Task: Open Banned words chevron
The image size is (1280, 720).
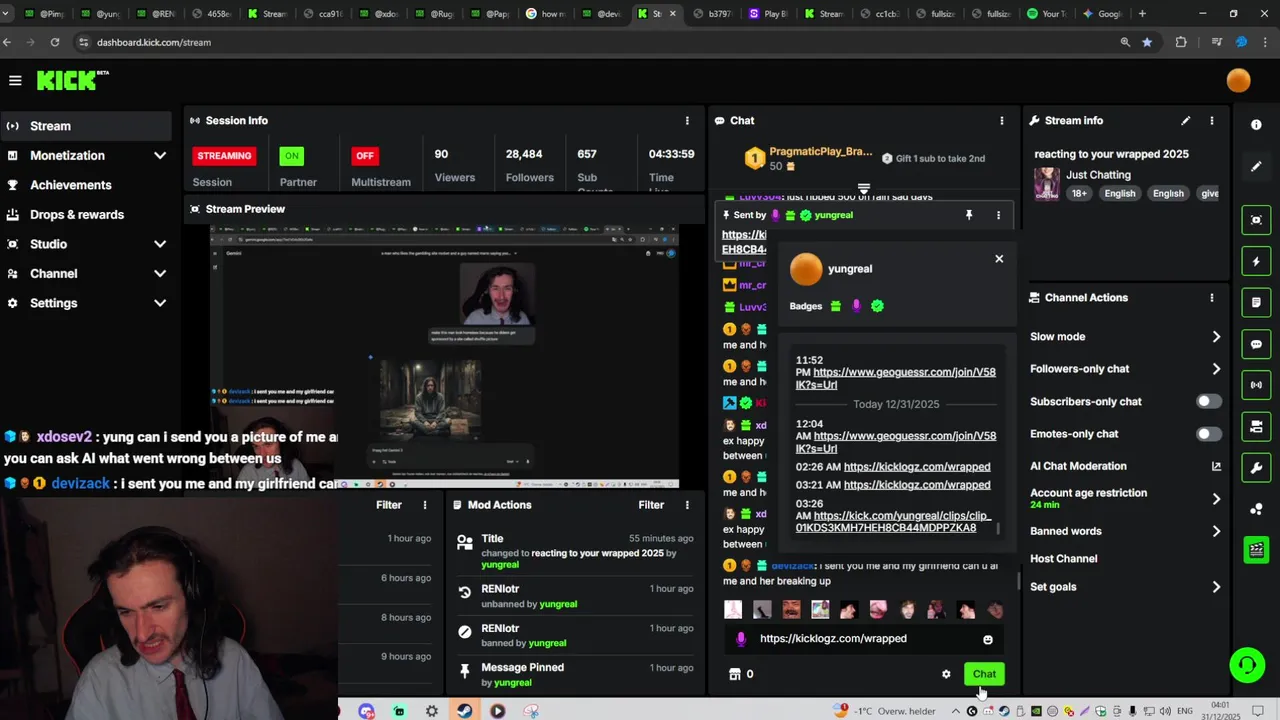Action: click(1216, 532)
